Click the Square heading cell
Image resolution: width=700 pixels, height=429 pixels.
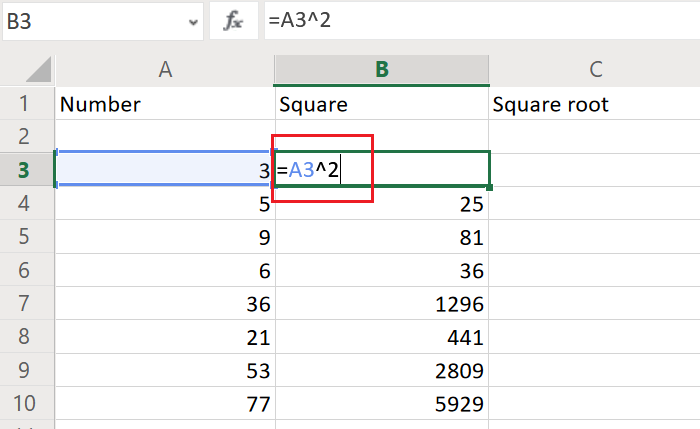[381, 104]
